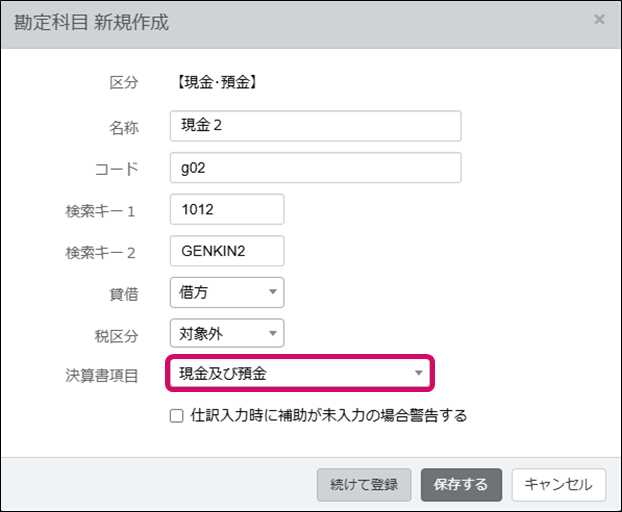Close the 勘定科目 新規作成 dialog

(x=599, y=19)
